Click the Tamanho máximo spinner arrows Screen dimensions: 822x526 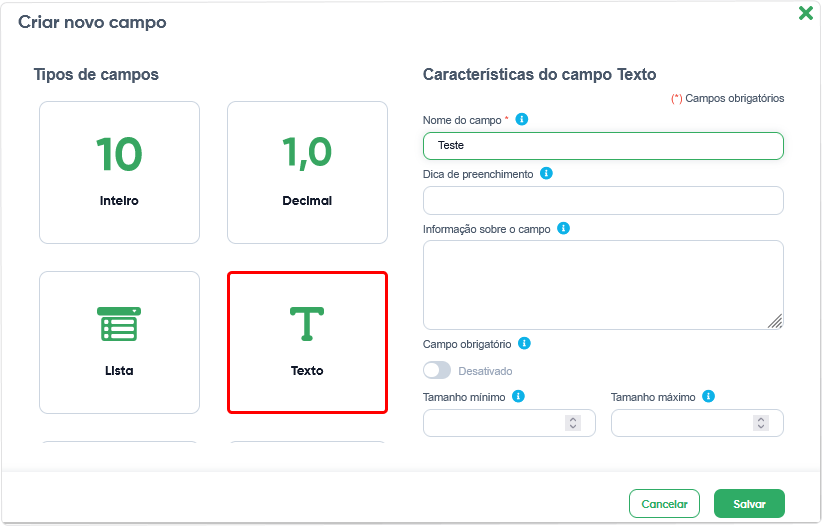pyautogui.click(x=761, y=423)
